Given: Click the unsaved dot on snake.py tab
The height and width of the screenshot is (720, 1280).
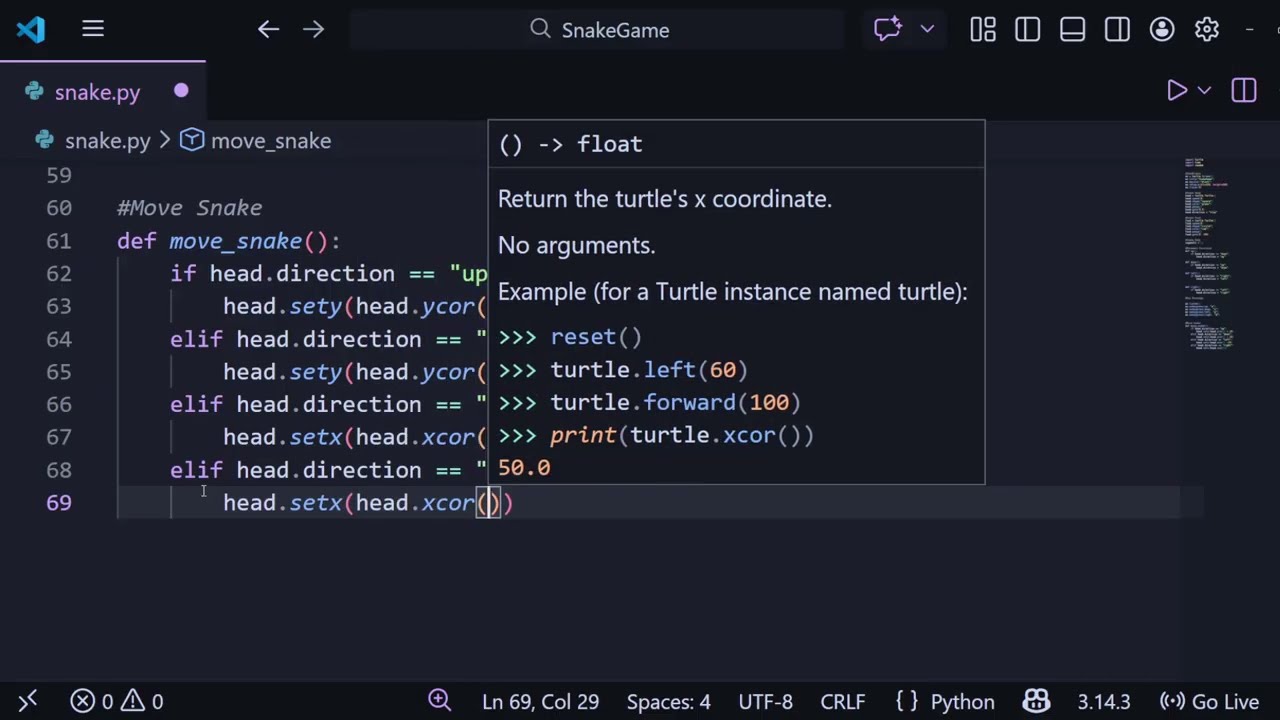Looking at the screenshot, I should click(181, 91).
